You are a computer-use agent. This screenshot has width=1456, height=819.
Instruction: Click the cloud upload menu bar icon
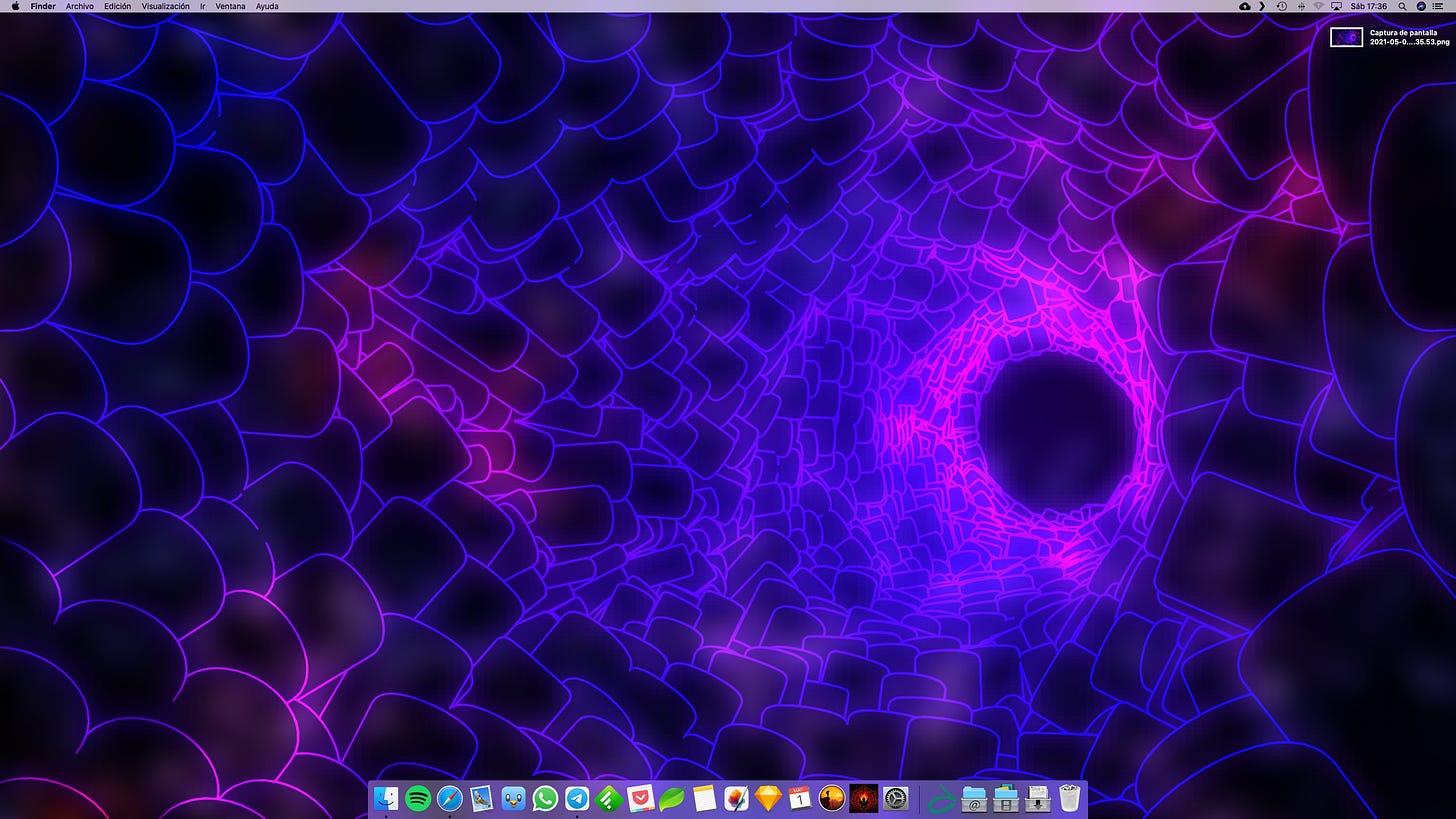pyautogui.click(x=1244, y=6)
